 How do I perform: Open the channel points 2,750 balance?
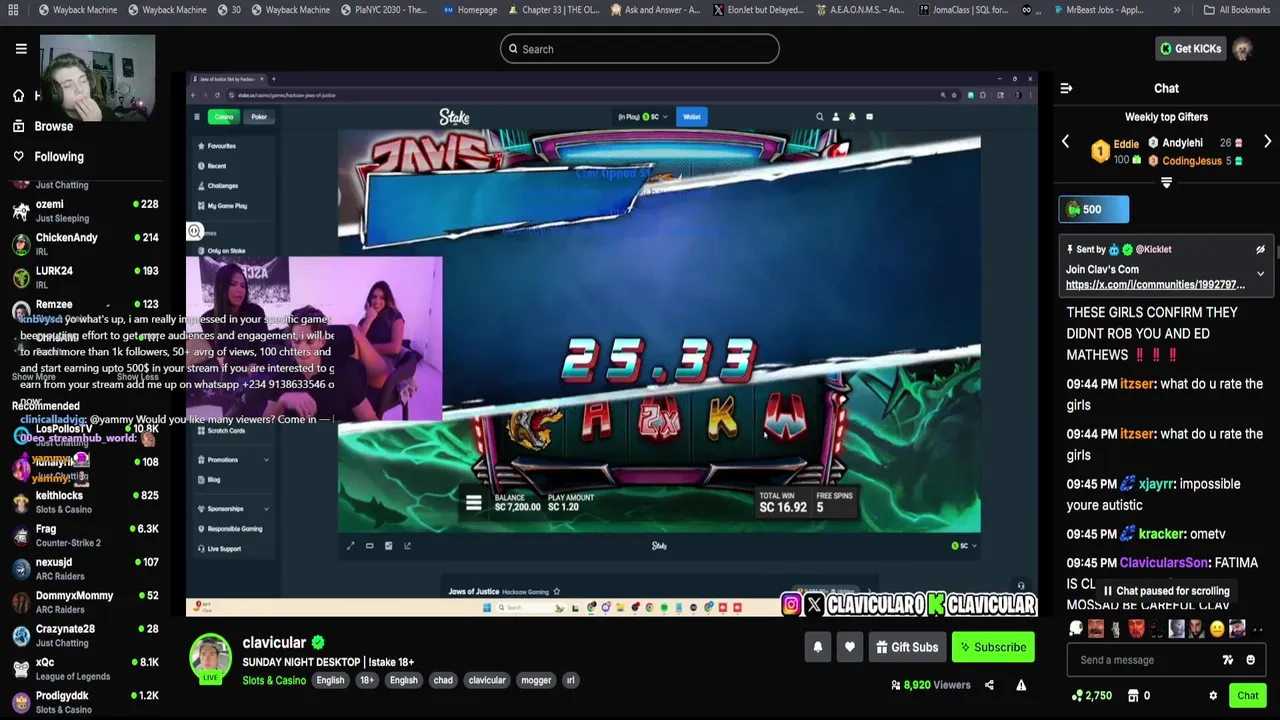[x=1091, y=695]
